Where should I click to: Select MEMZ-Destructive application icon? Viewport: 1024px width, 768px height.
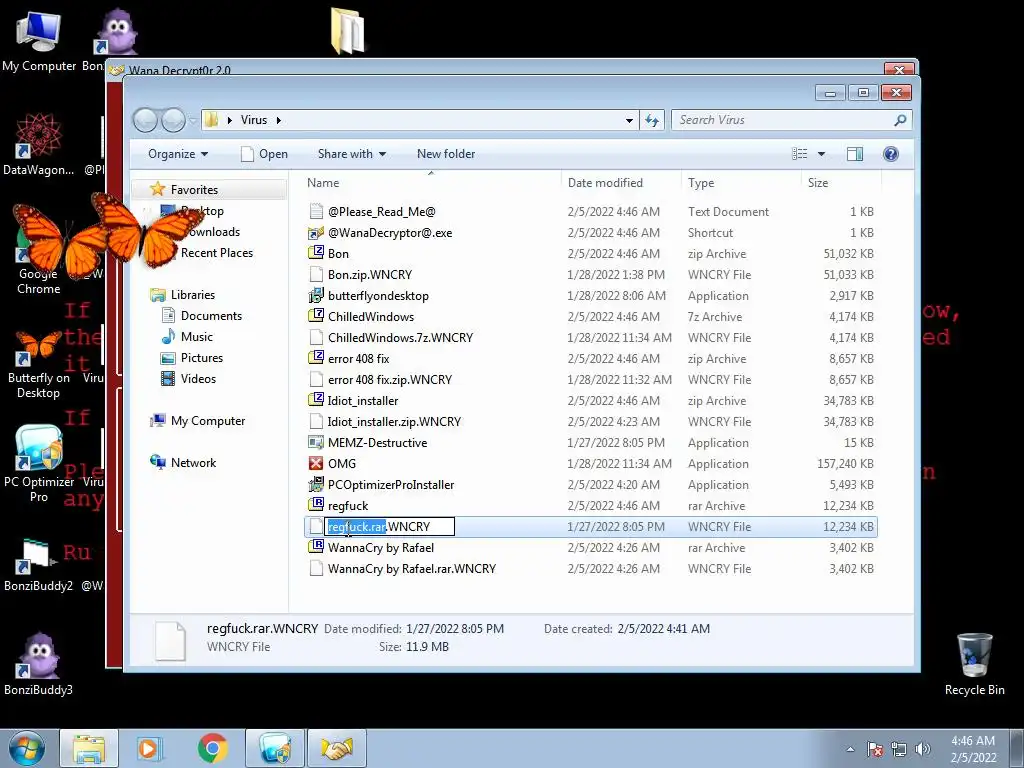(316, 442)
